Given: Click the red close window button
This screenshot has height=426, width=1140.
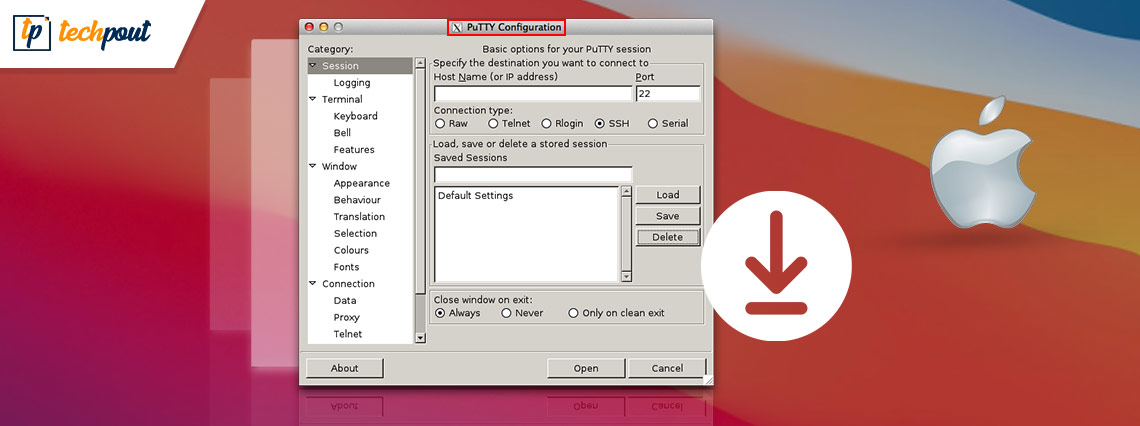Looking at the screenshot, I should [x=310, y=28].
